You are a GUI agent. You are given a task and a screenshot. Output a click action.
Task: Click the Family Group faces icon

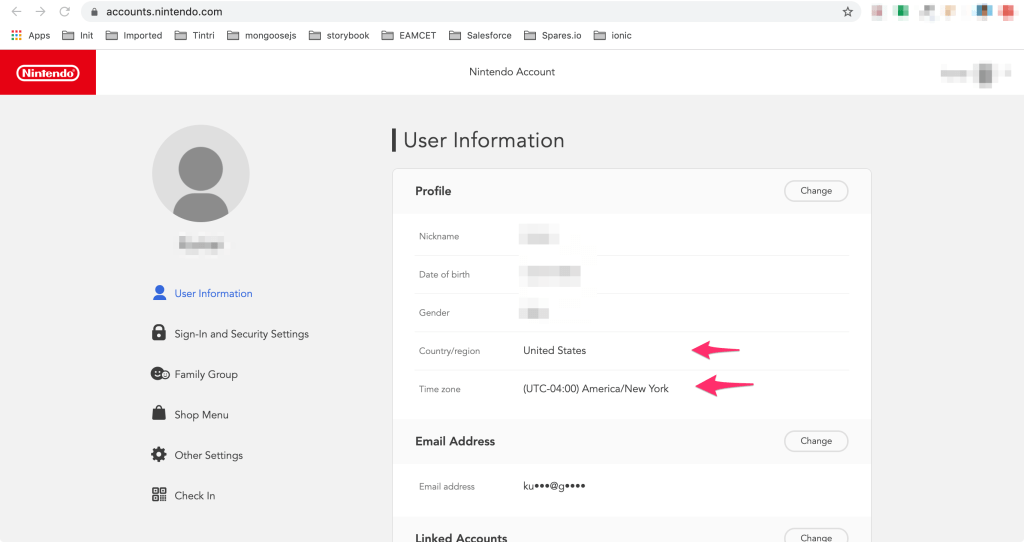[x=159, y=374]
